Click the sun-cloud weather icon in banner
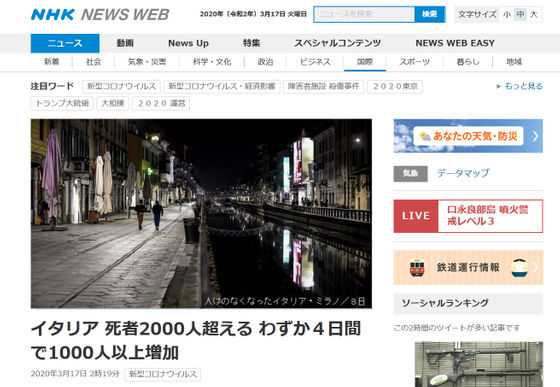Image resolution: width=560 pixels, height=387 pixels. tap(425, 136)
